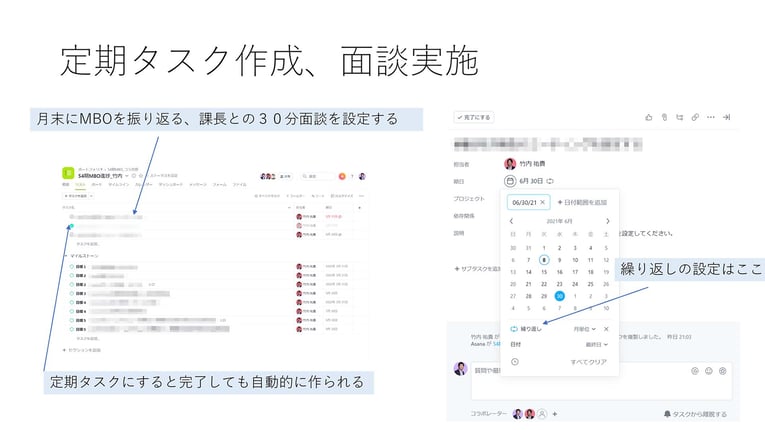Open the emoji picker in comment box

coord(709,370)
